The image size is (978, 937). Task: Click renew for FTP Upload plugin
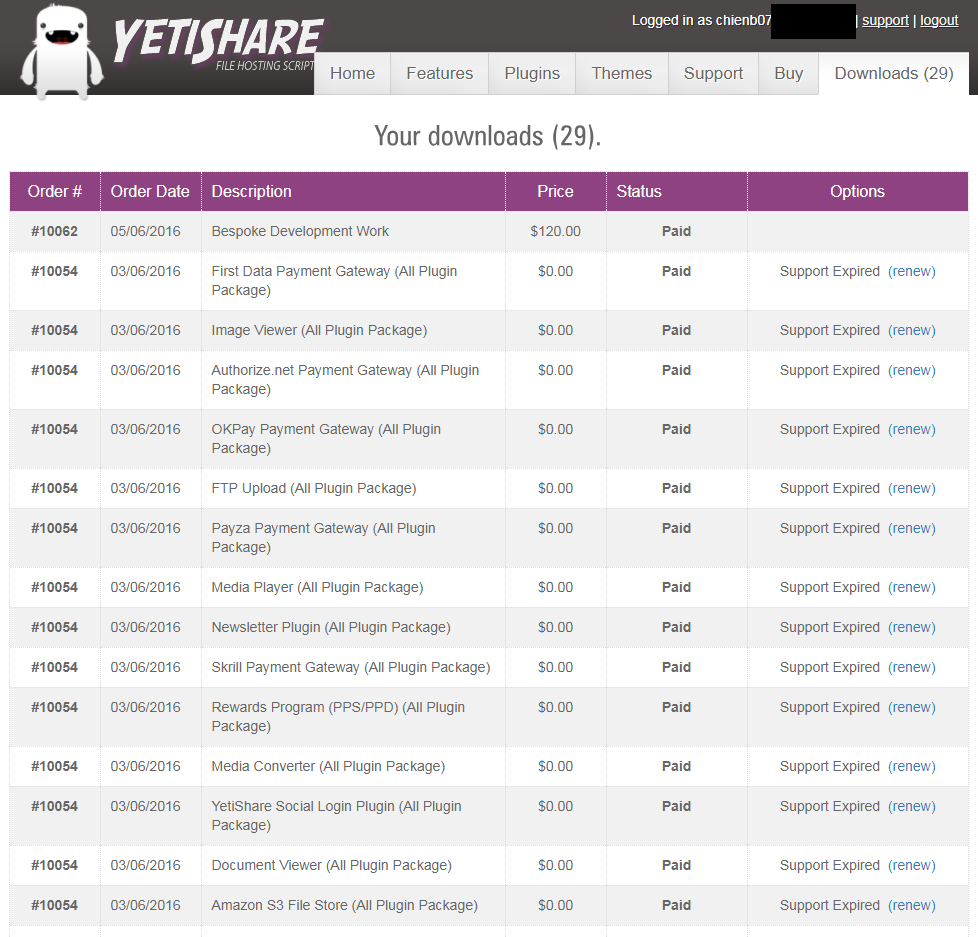click(911, 488)
